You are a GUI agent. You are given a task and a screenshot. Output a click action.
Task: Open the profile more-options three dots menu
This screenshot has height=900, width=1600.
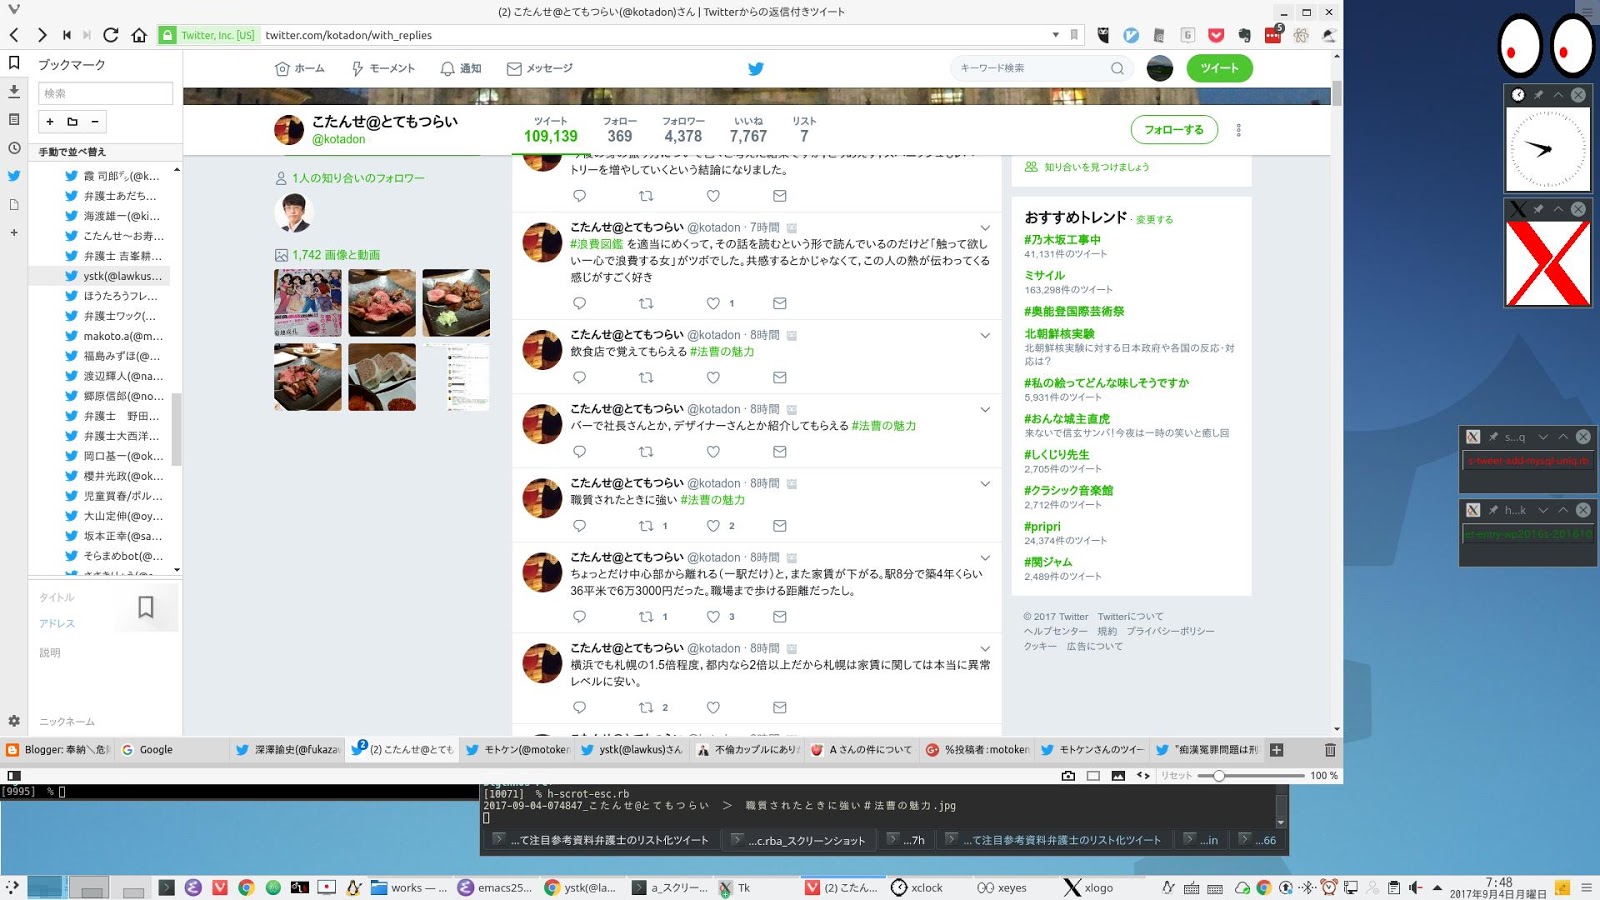coord(1239,130)
